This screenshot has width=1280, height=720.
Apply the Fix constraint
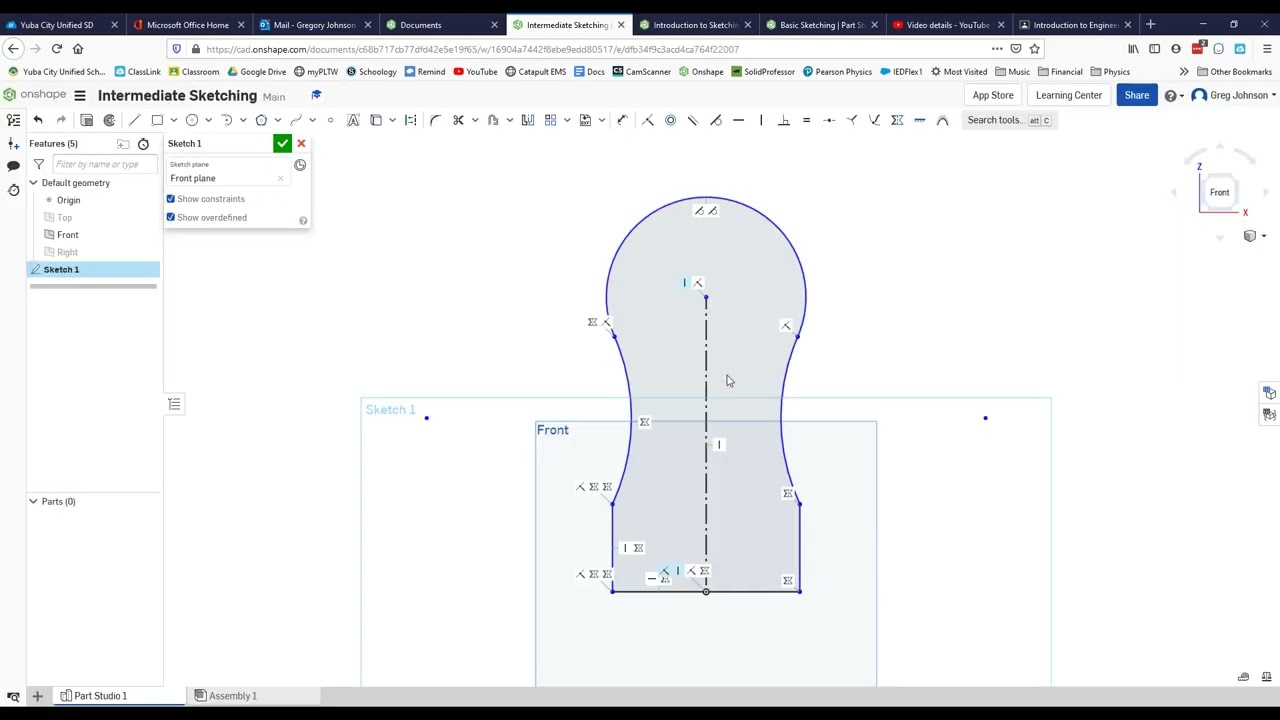(920, 120)
